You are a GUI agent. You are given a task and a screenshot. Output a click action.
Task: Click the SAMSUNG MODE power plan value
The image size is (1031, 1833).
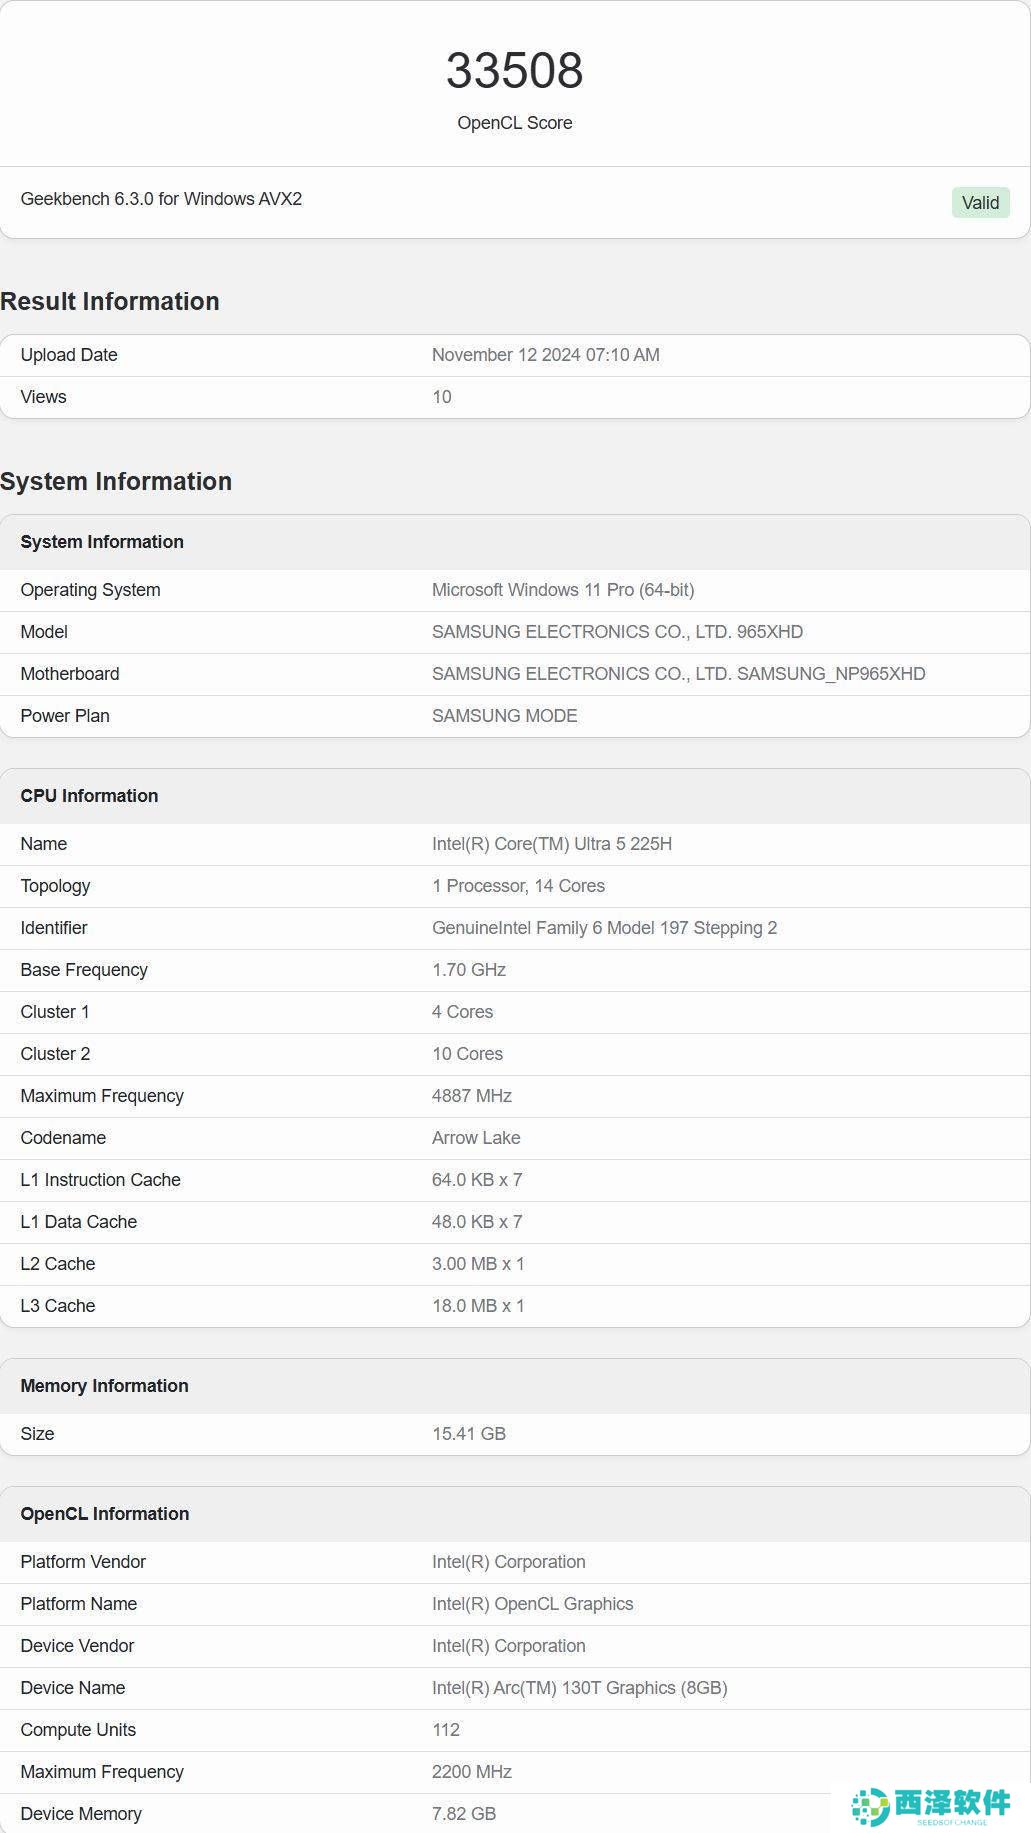pyautogui.click(x=504, y=716)
